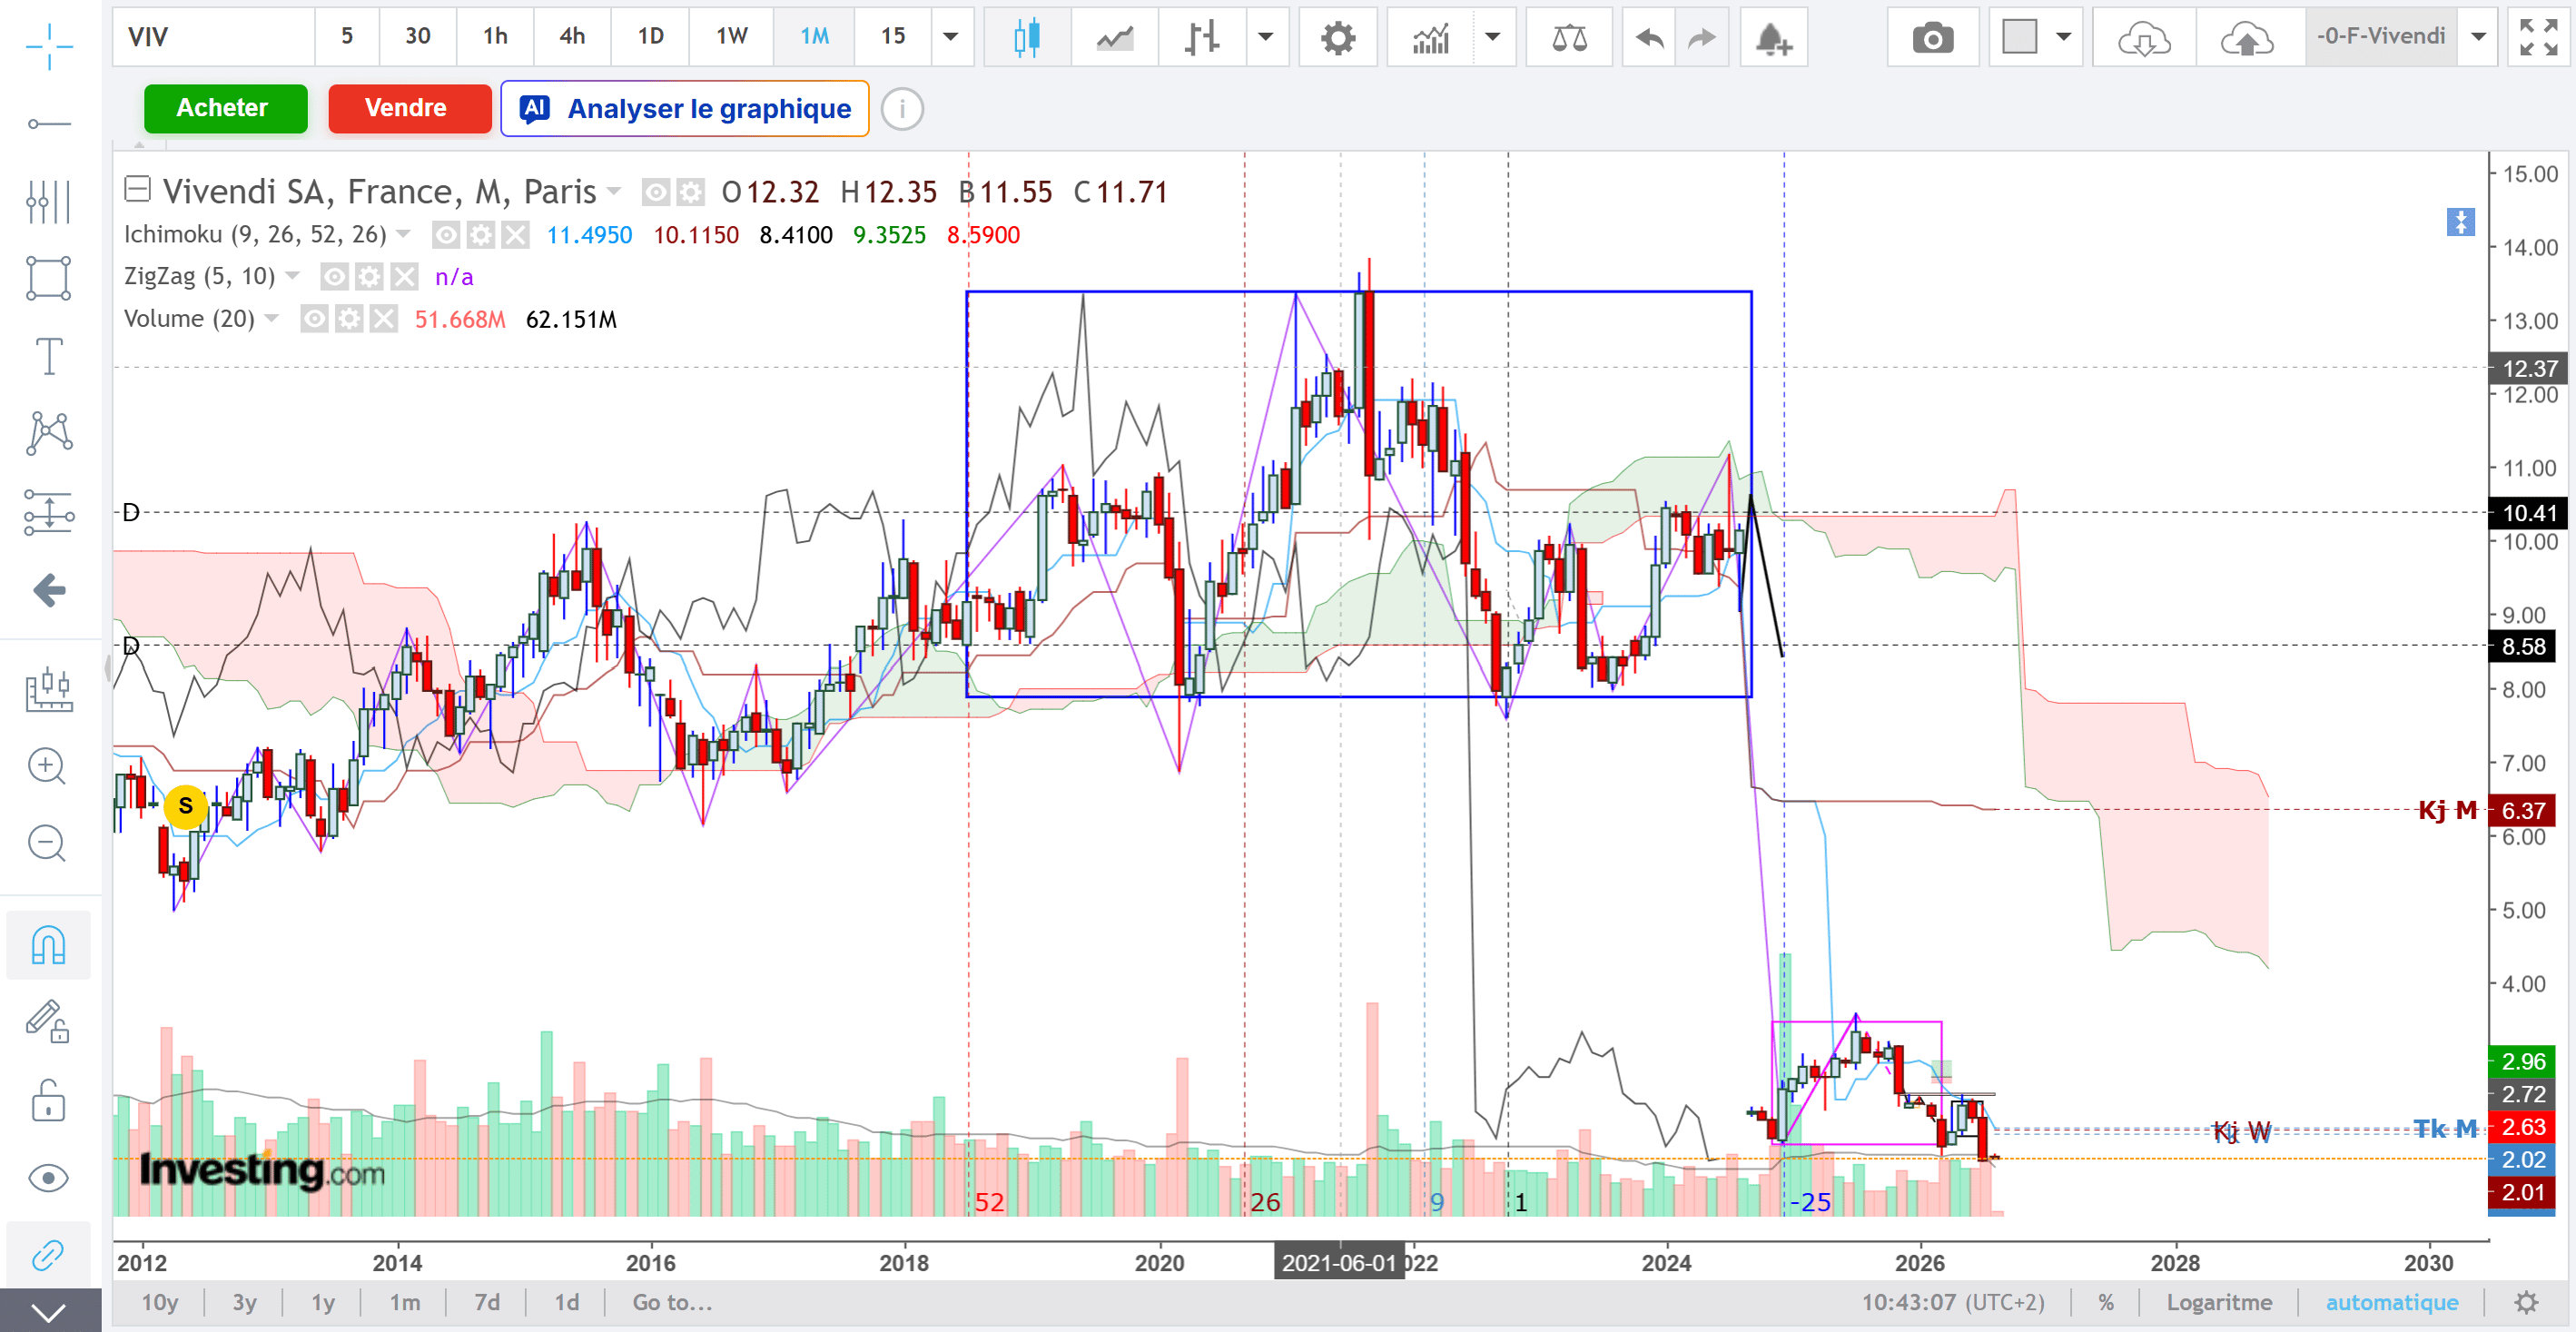Screen dimensions: 2576x1332
Task: Hide the Volume indicator
Action: coord(314,319)
